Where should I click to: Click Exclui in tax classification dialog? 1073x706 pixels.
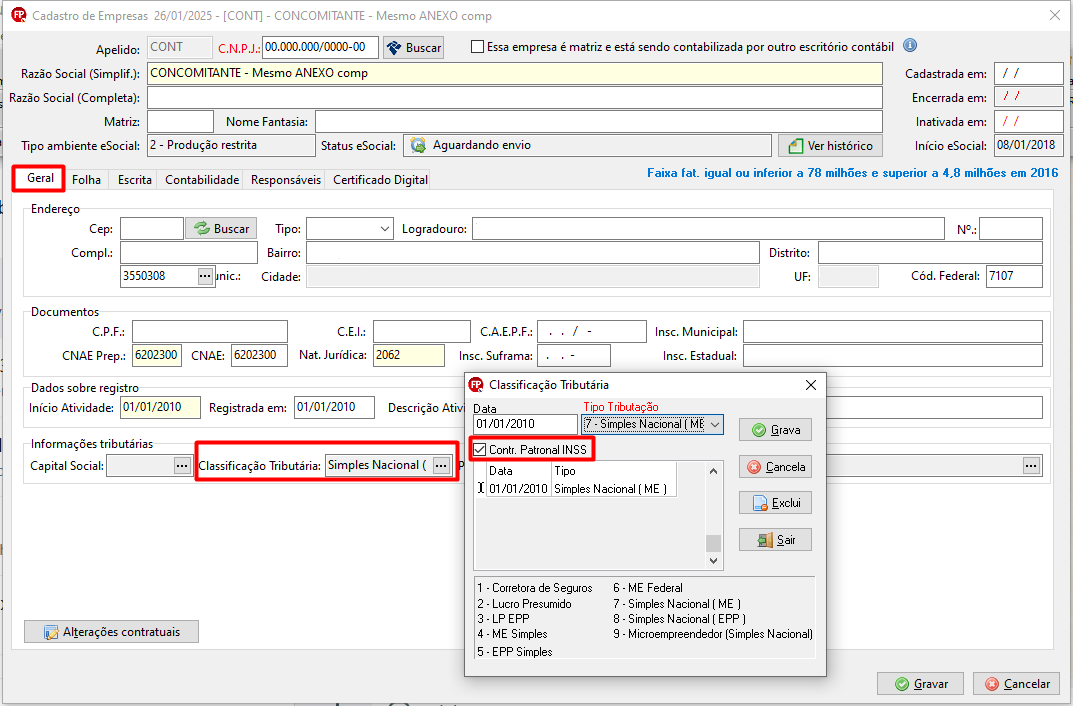click(x=775, y=503)
